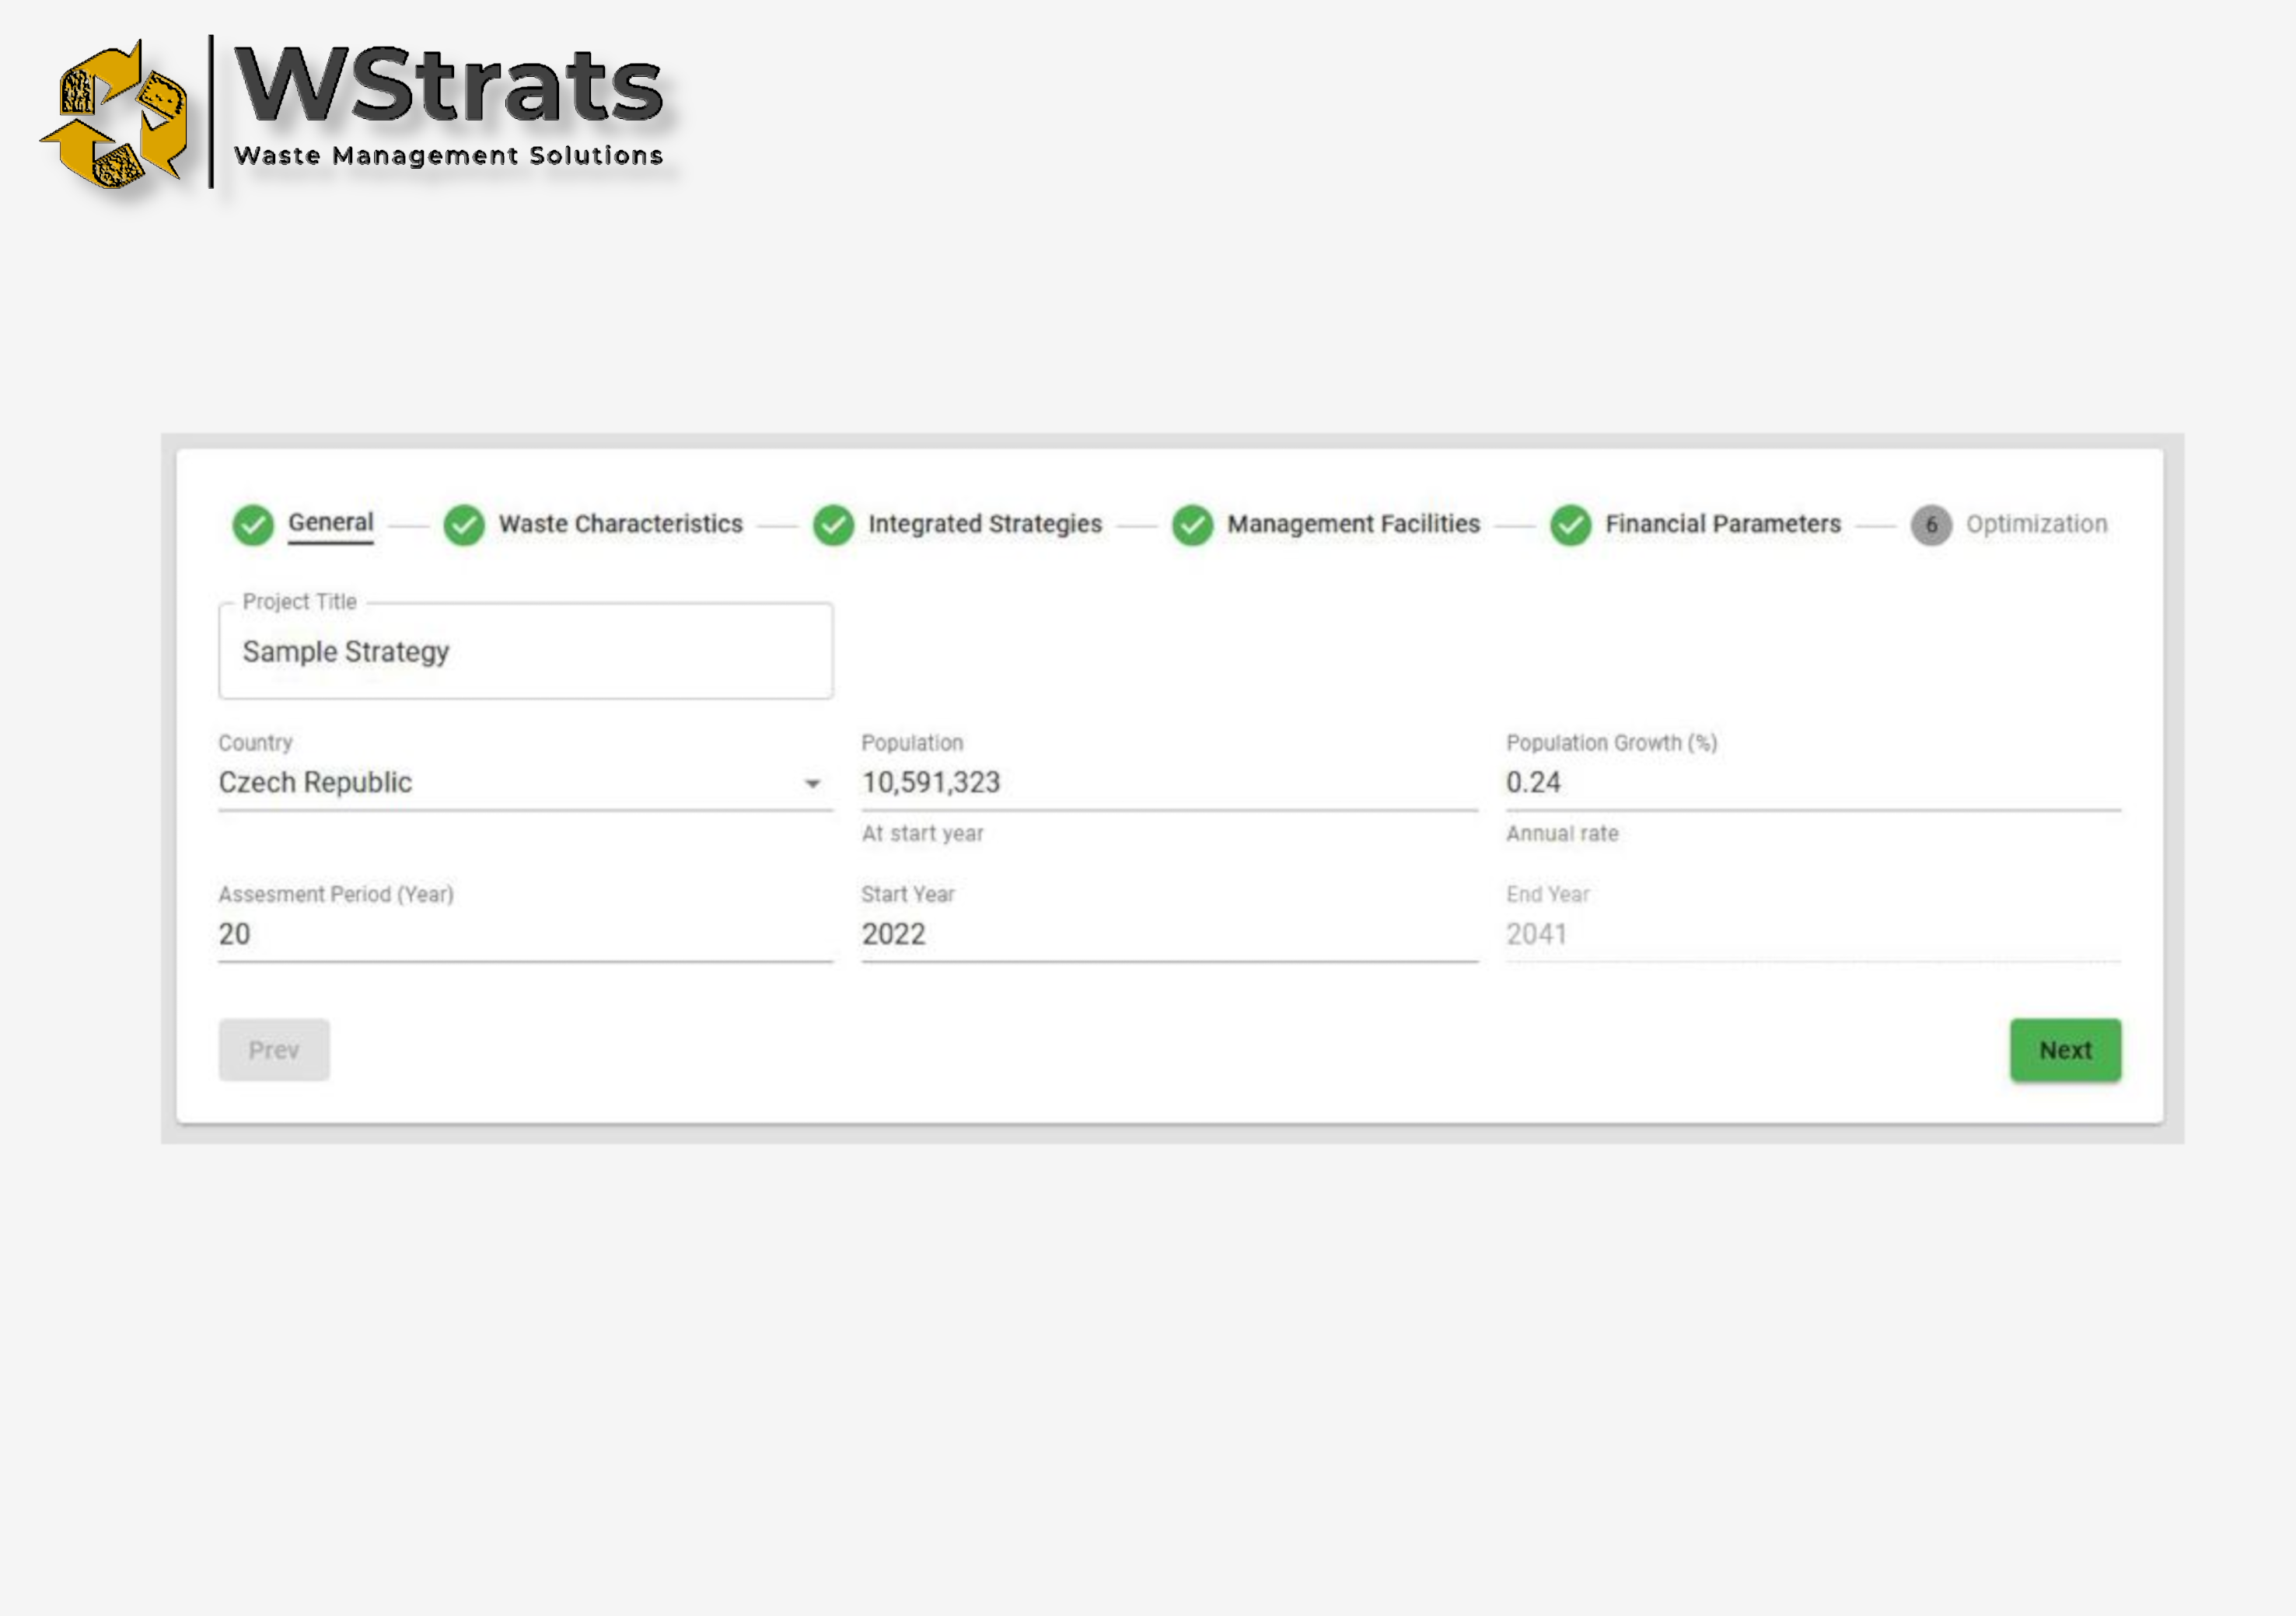The height and width of the screenshot is (1616, 2296).
Task: Select the Financial Parameters step
Action: point(1723,524)
